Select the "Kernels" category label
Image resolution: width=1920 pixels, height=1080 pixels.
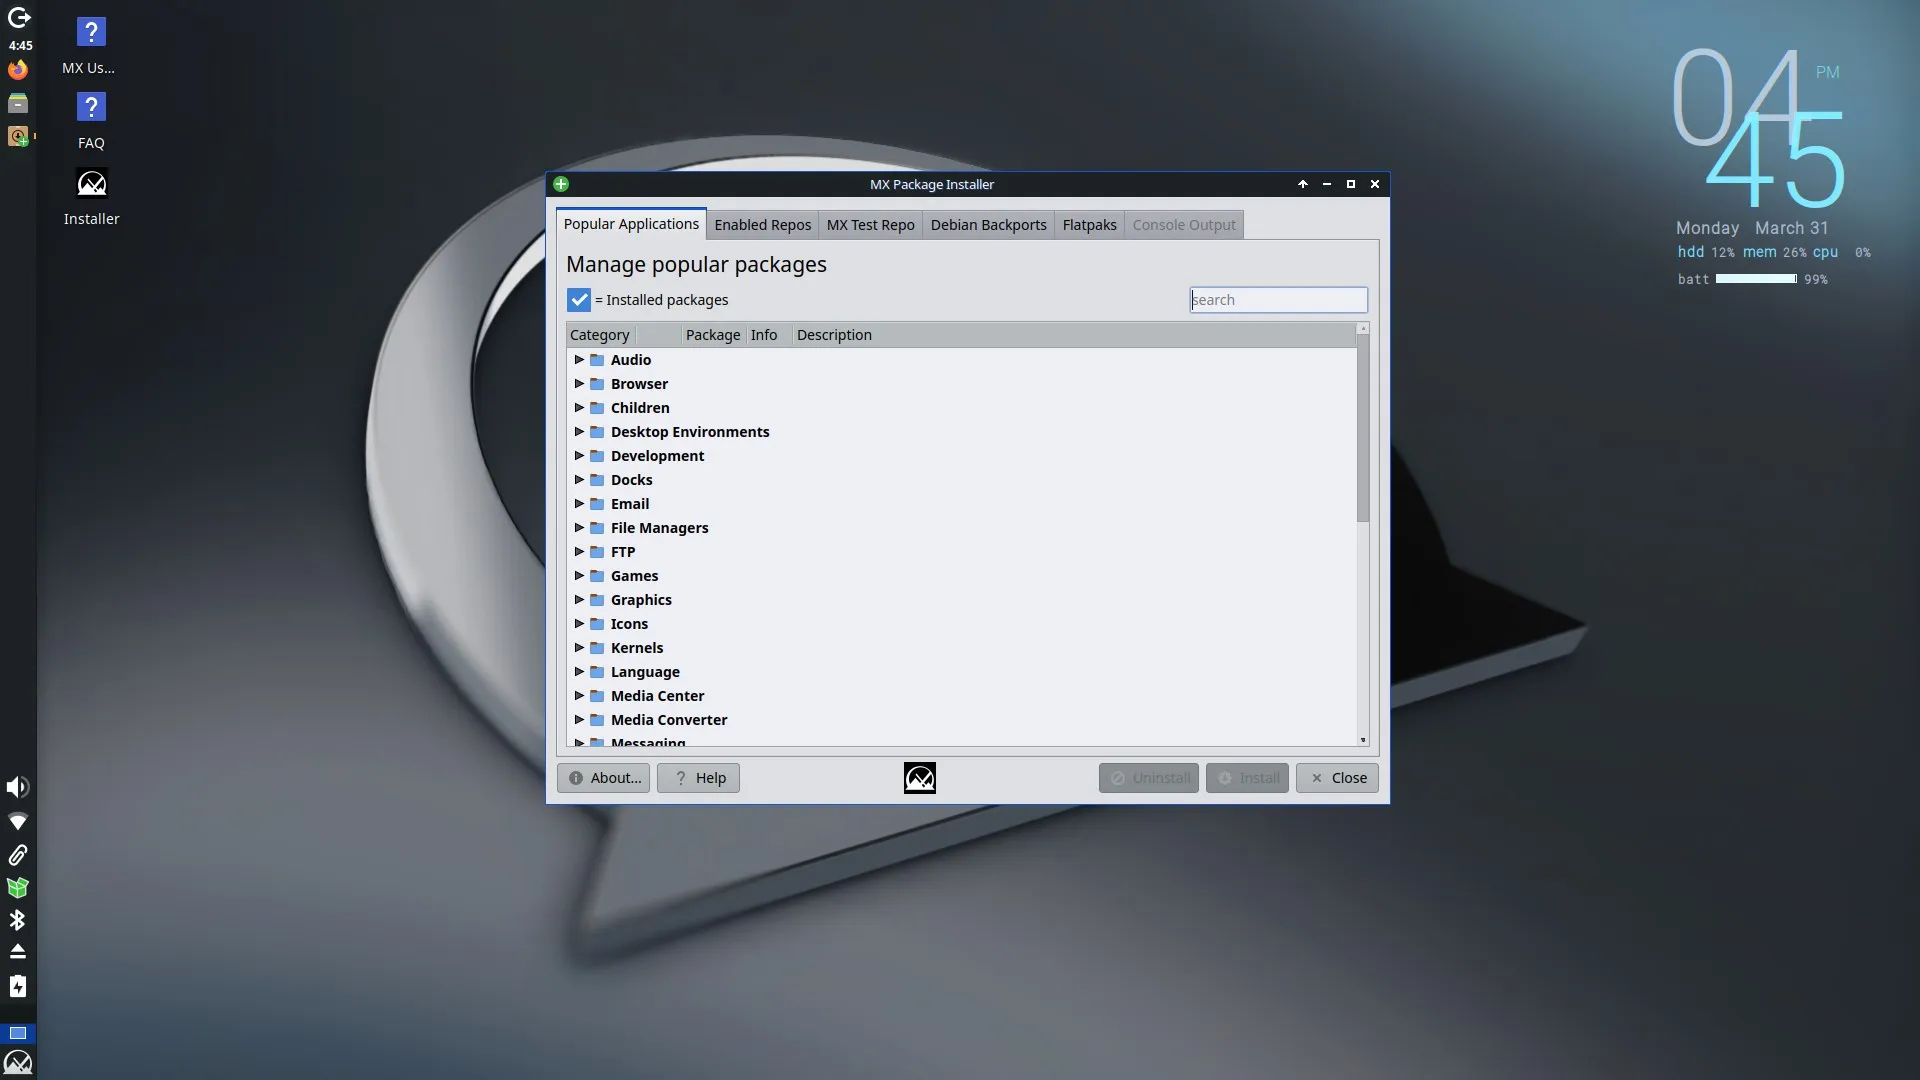pos(637,648)
